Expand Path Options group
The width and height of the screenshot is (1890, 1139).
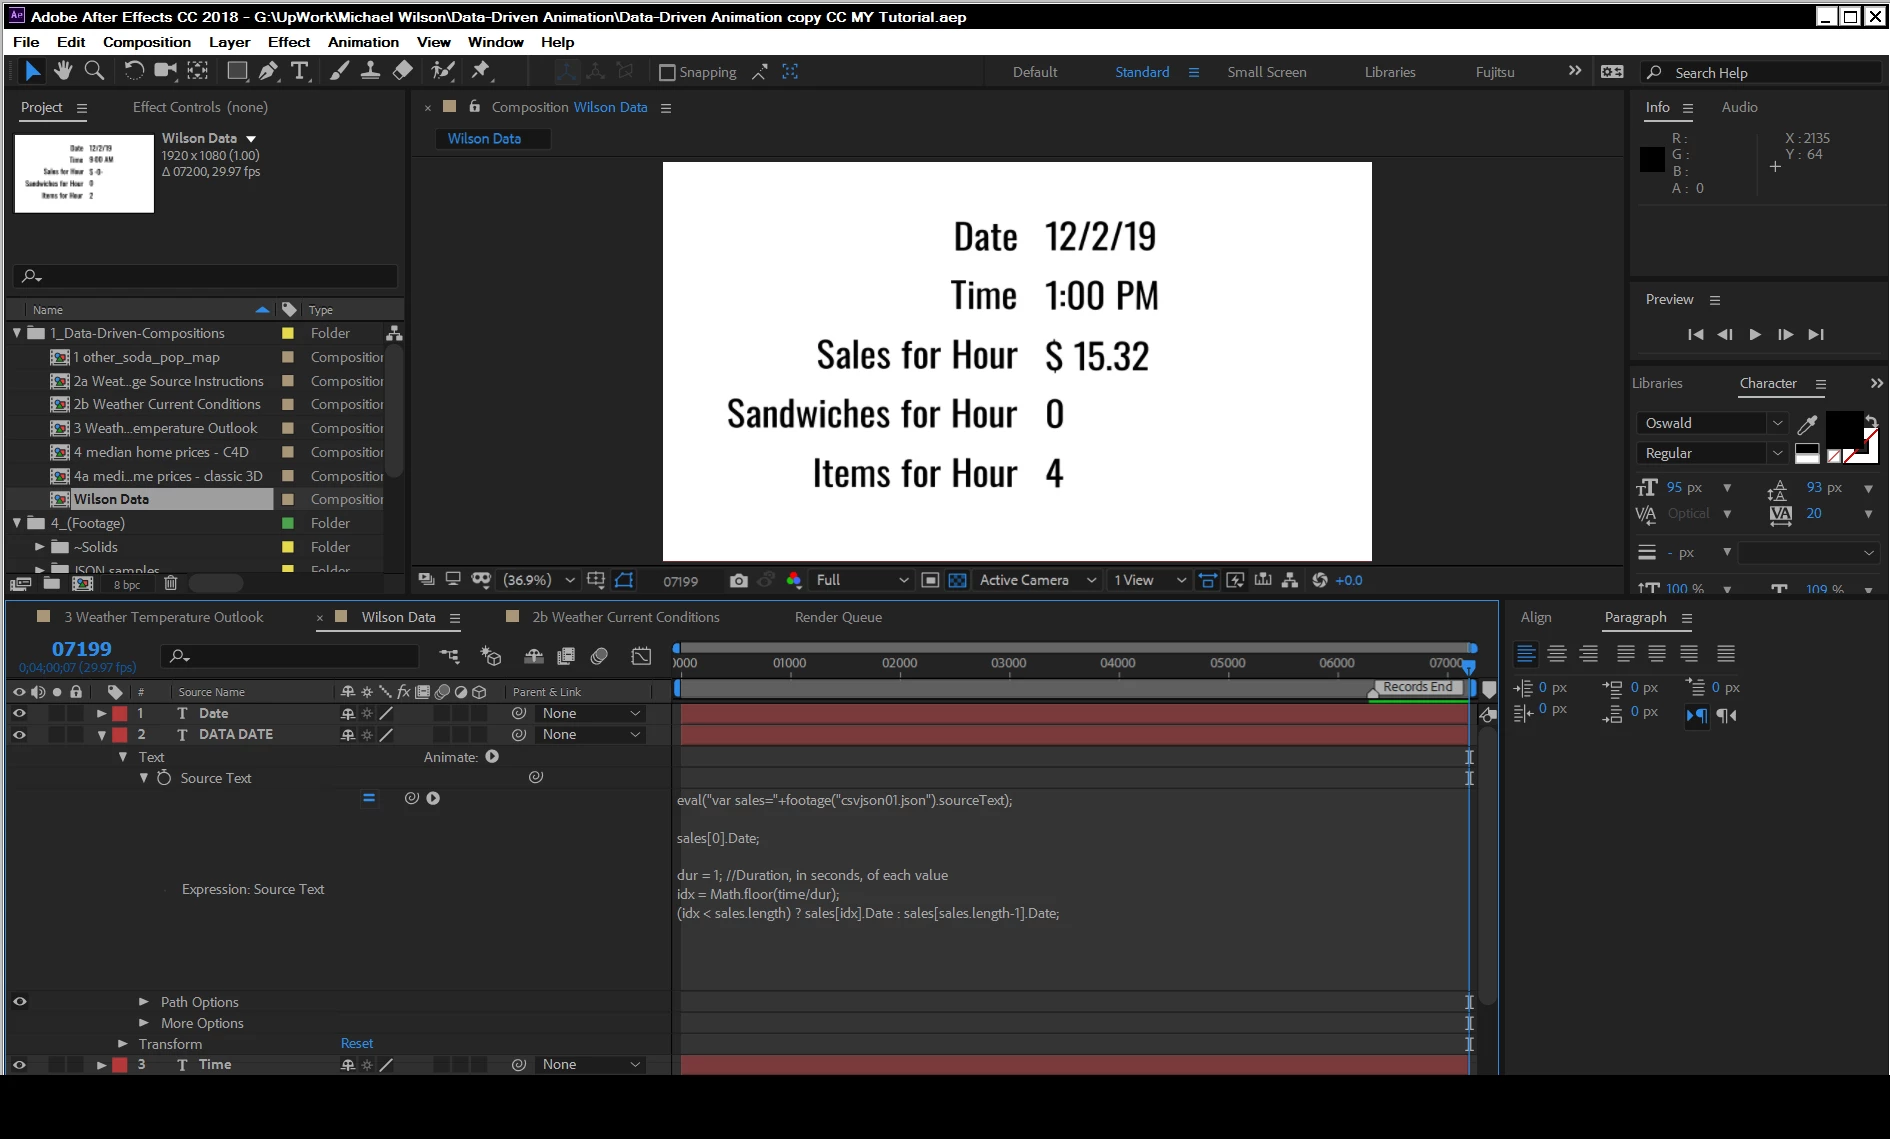click(x=143, y=1001)
